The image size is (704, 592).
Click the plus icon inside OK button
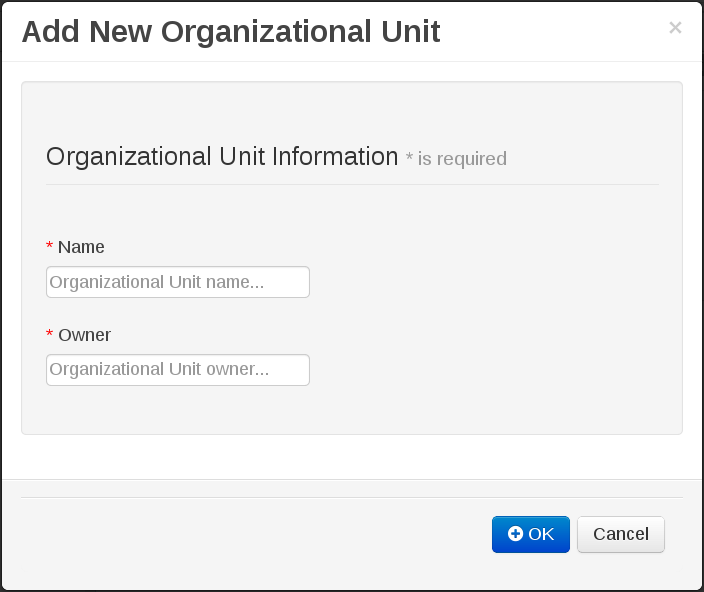pos(515,534)
